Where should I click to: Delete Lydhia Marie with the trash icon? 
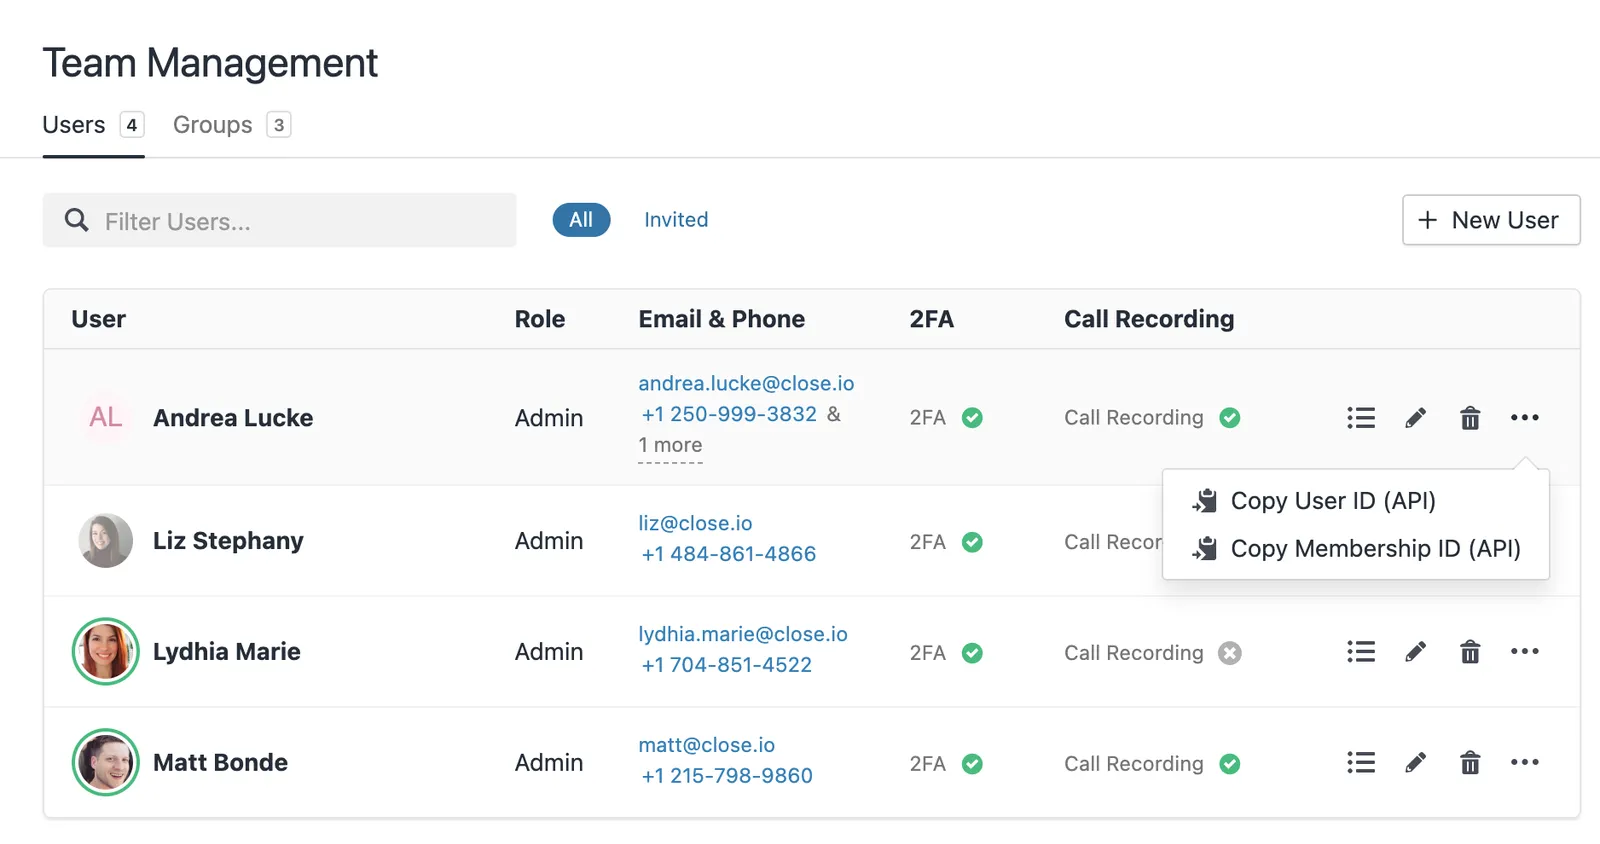pos(1470,652)
